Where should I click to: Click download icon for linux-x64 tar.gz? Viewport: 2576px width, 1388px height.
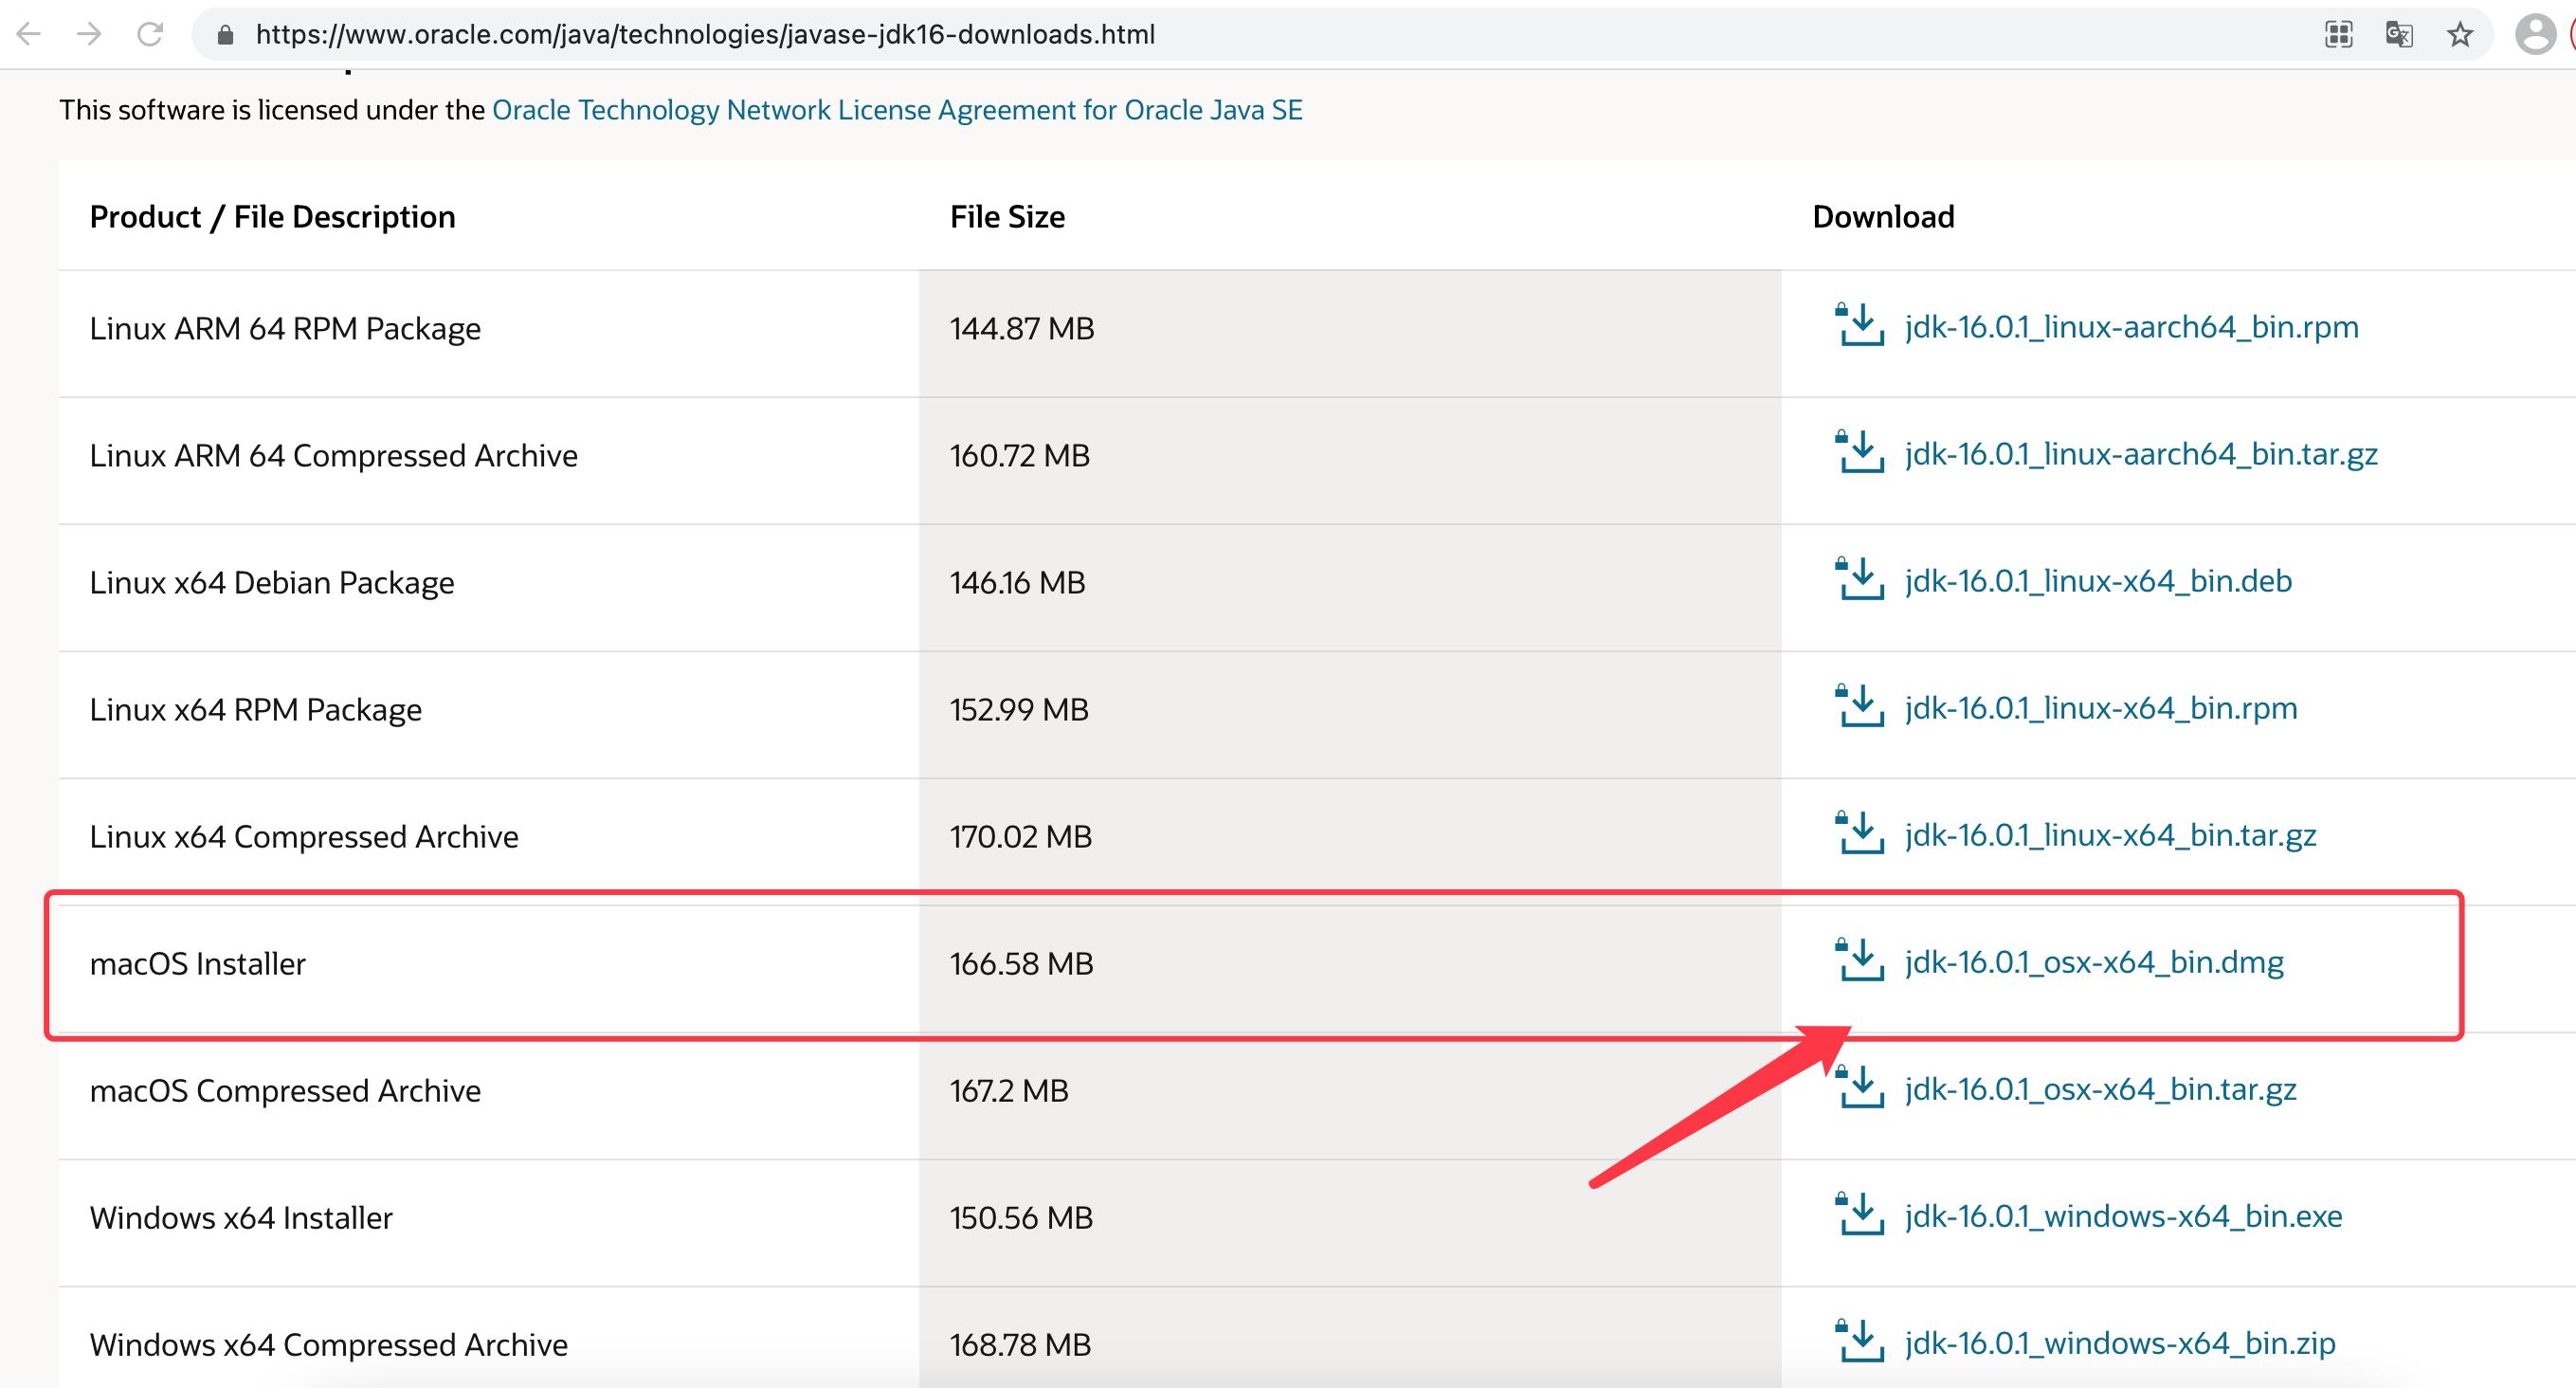(1859, 833)
